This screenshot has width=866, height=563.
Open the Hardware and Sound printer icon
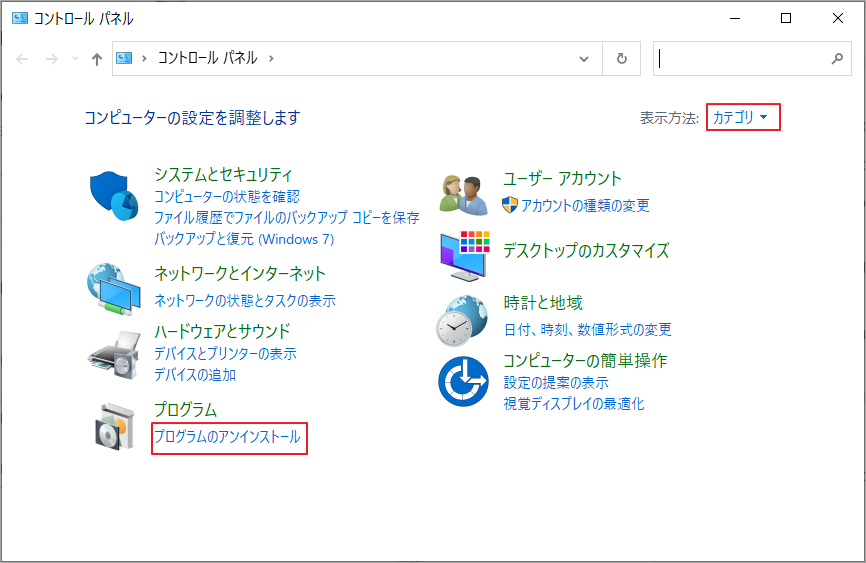pos(114,354)
